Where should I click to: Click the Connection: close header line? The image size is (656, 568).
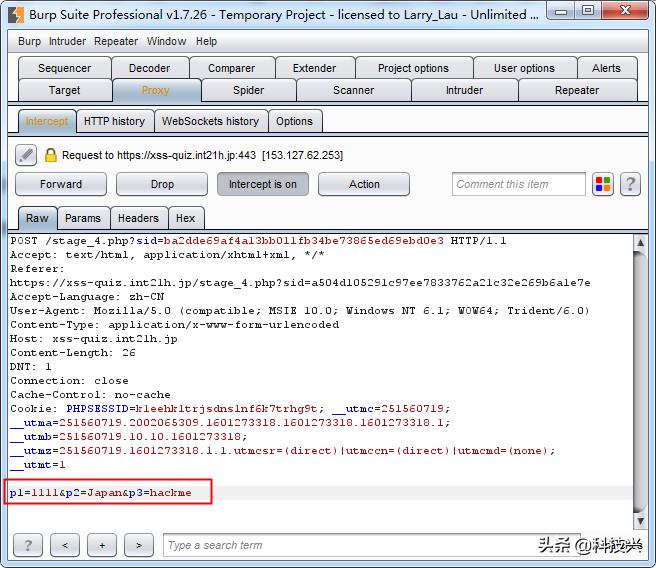point(69,381)
